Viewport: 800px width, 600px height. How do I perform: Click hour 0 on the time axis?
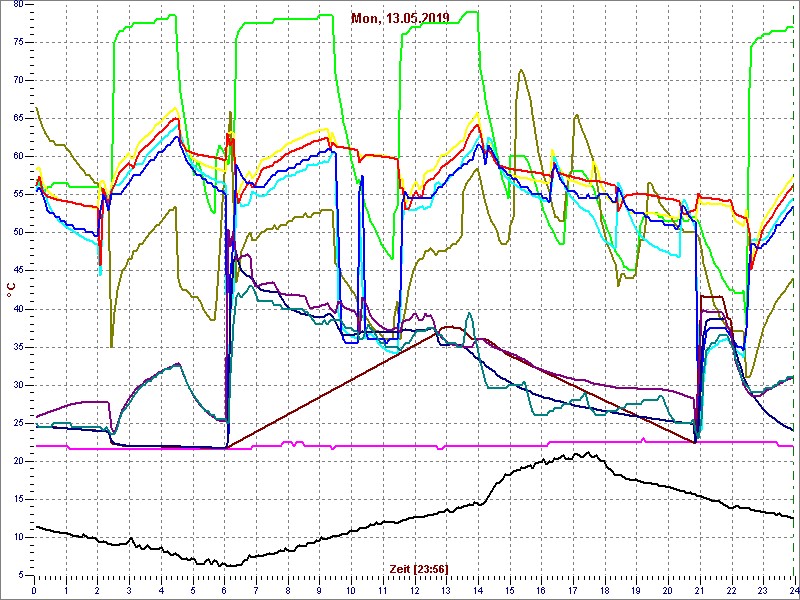34,590
